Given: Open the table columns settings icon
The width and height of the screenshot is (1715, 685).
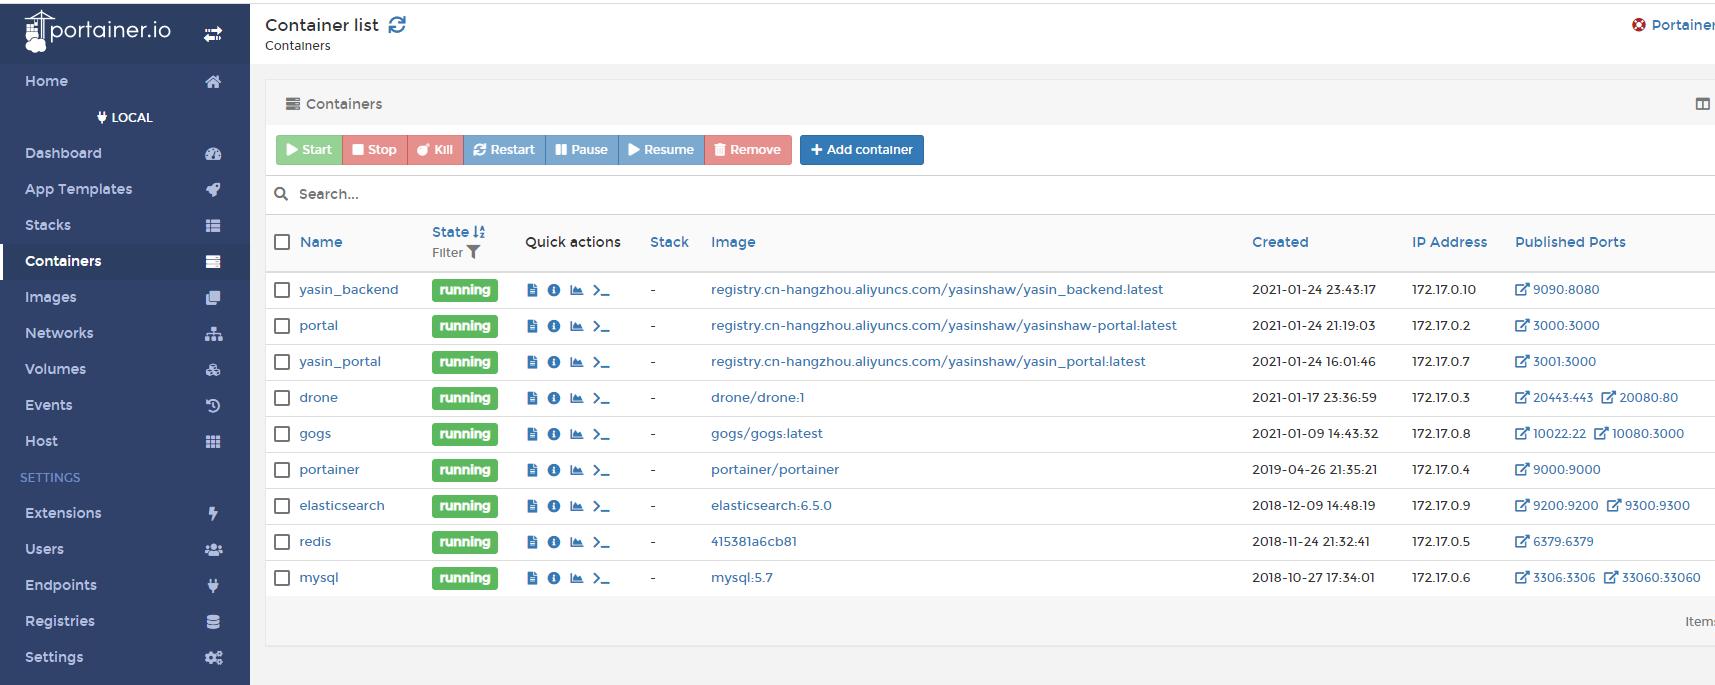Looking at the screenshot, I should click(x=1702, y=104).
